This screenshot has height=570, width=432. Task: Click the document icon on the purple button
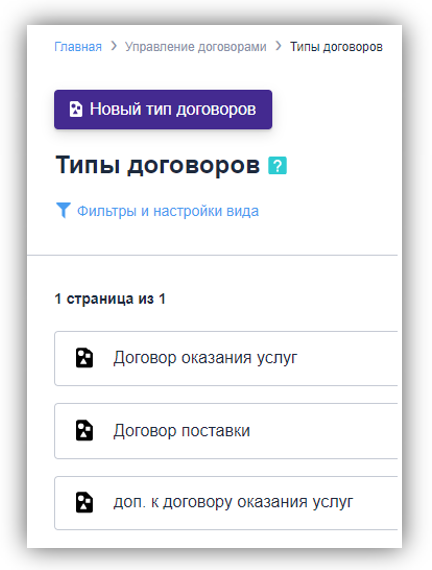coord(76,109)
